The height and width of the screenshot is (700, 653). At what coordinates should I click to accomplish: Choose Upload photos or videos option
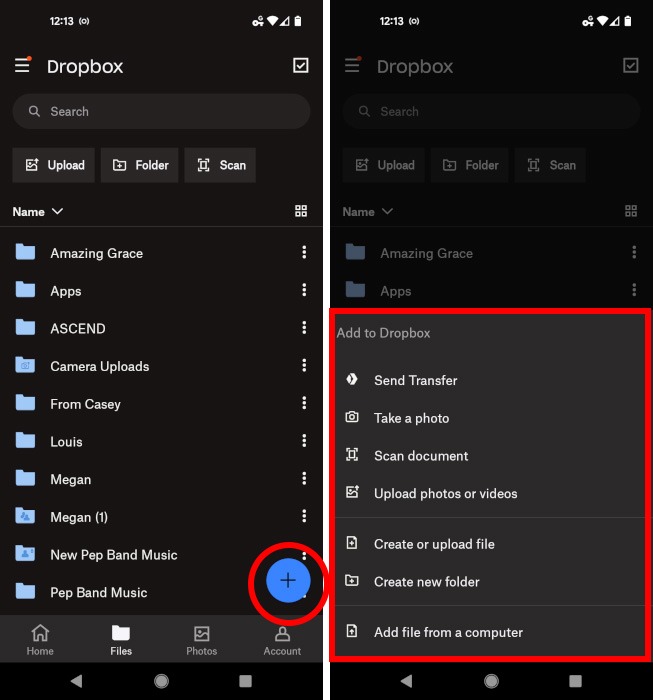point(490,493)
